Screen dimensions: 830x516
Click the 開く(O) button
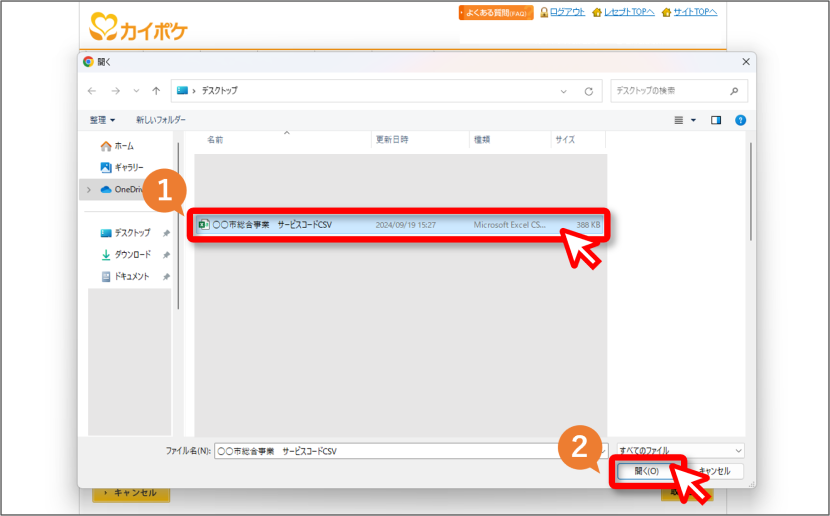coord(646,470)
